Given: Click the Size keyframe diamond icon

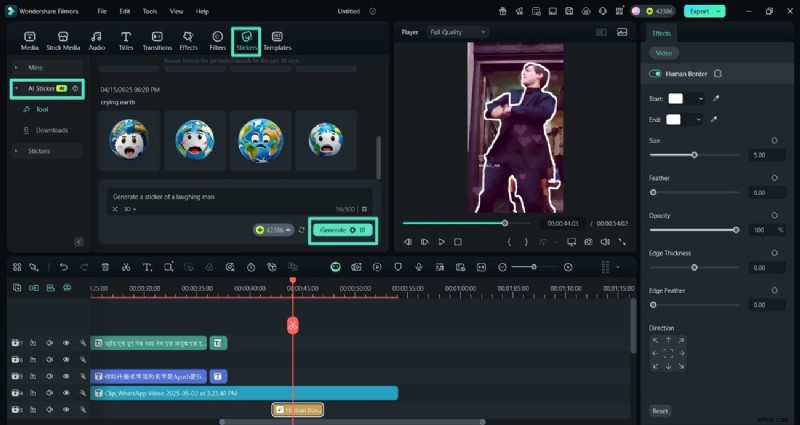Looking at the screenshot, I should (775, 141).
